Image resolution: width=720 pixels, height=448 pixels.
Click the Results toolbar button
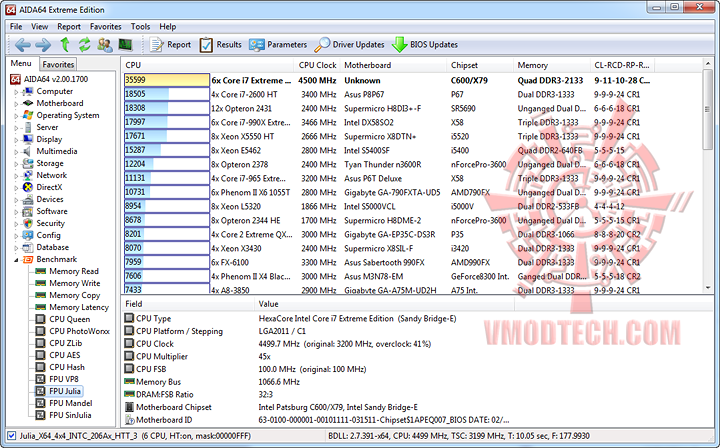(x=220, y=45)
